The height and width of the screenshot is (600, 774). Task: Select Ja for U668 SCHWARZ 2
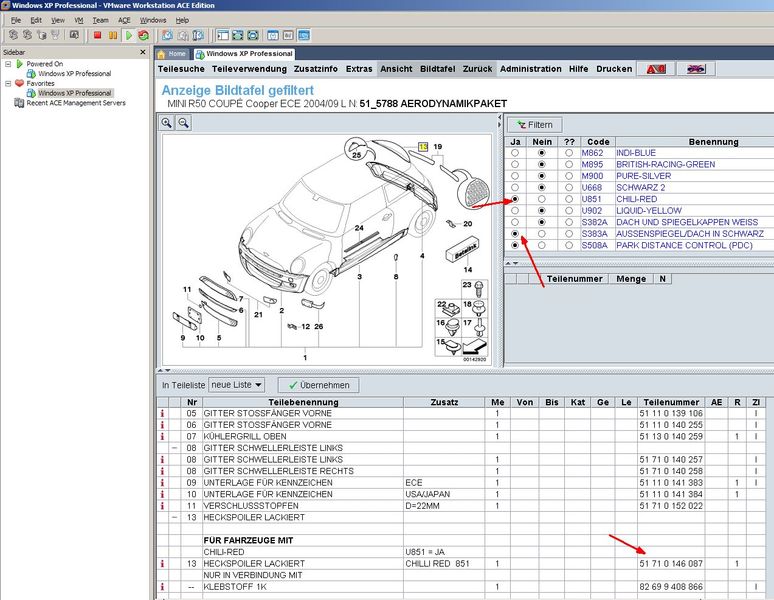click(515, 188)
